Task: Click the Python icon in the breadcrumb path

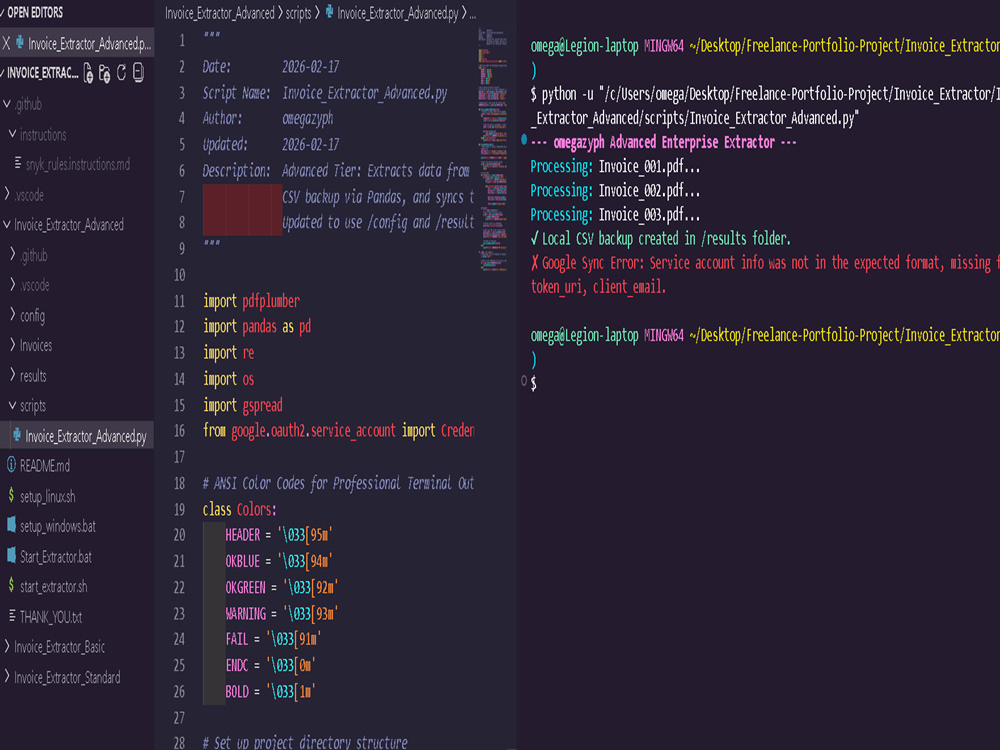Action: point(329,11)
